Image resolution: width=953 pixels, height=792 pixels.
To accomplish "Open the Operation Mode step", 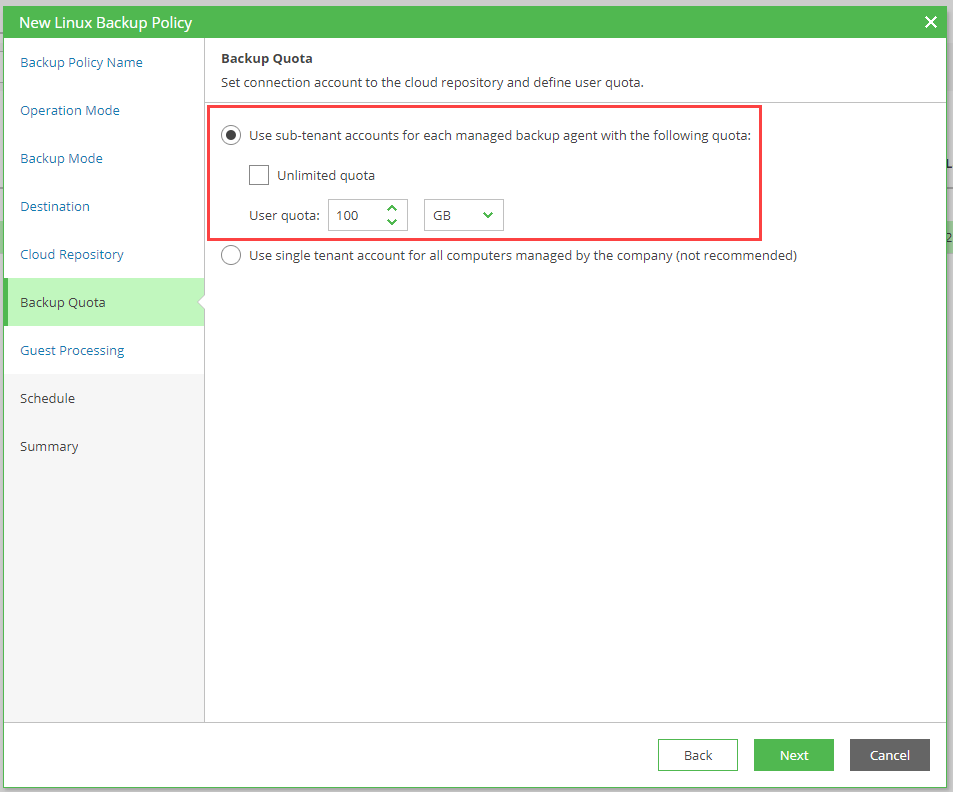I will click(70, 111).
